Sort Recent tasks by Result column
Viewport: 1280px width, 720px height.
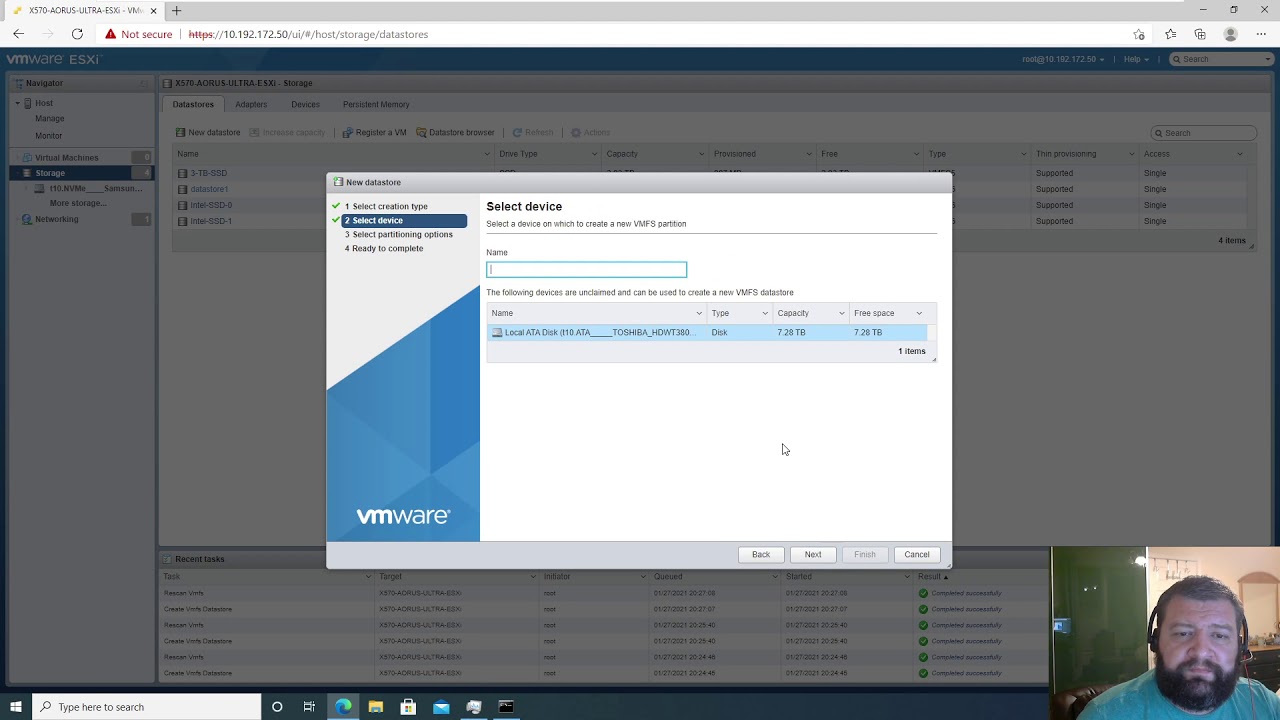click(929, 576)
